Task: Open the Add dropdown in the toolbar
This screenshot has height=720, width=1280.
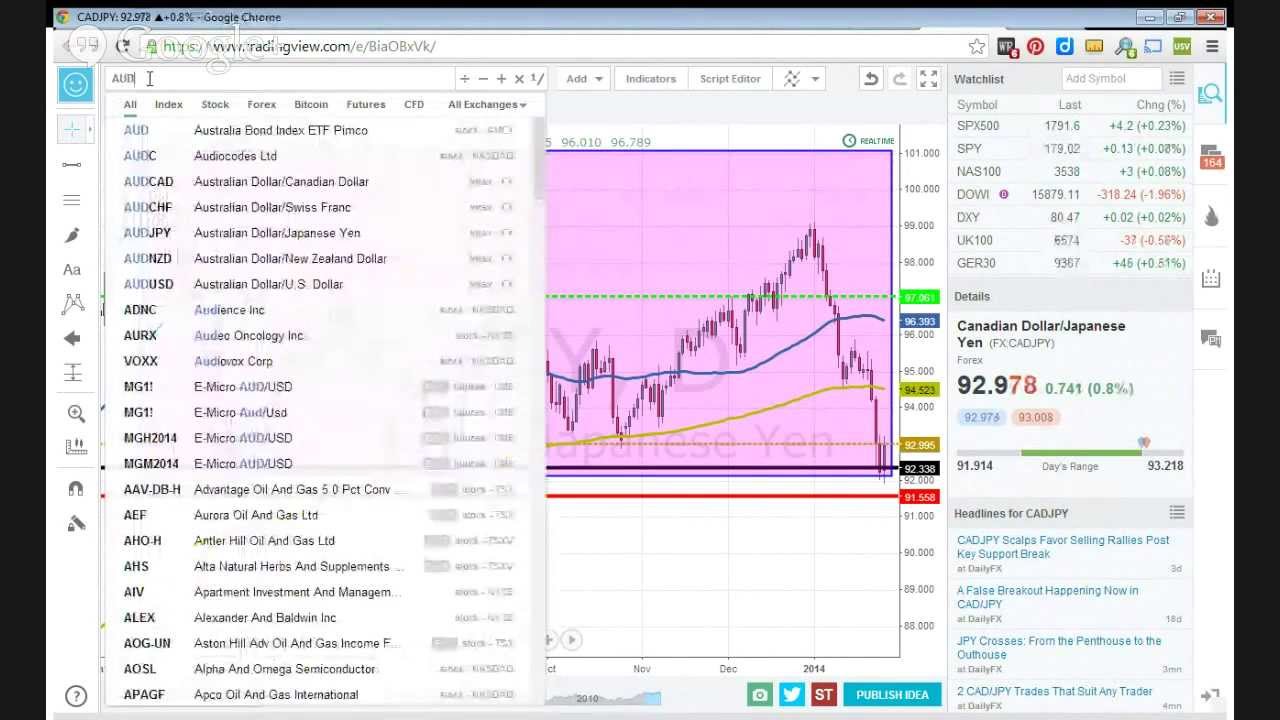Action: (x=585, y=79)
